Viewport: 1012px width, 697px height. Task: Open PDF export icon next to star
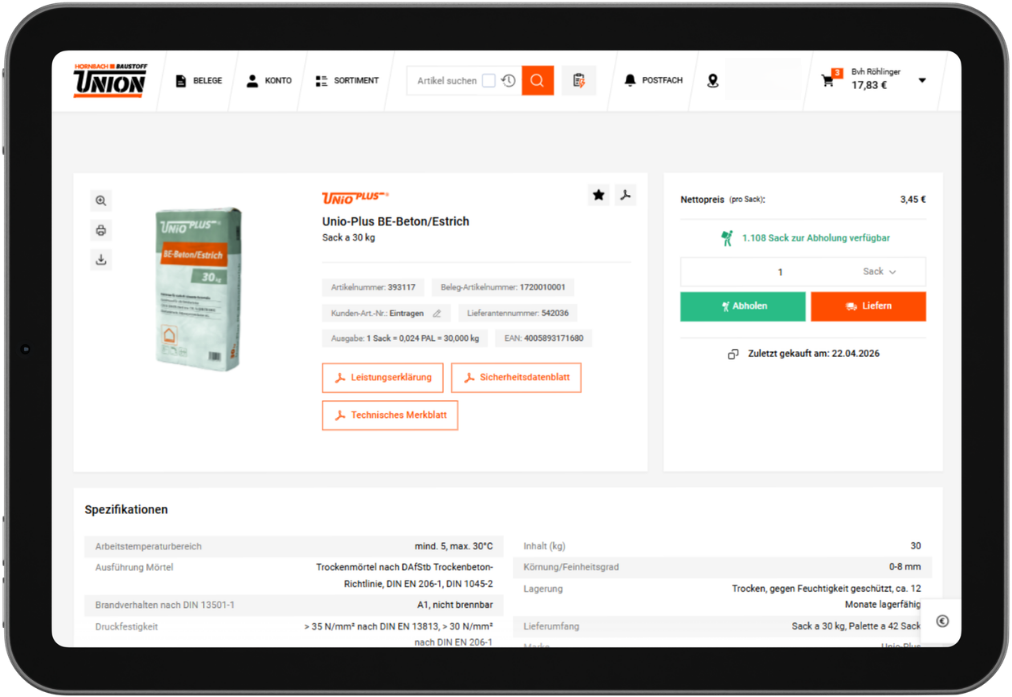625,195
